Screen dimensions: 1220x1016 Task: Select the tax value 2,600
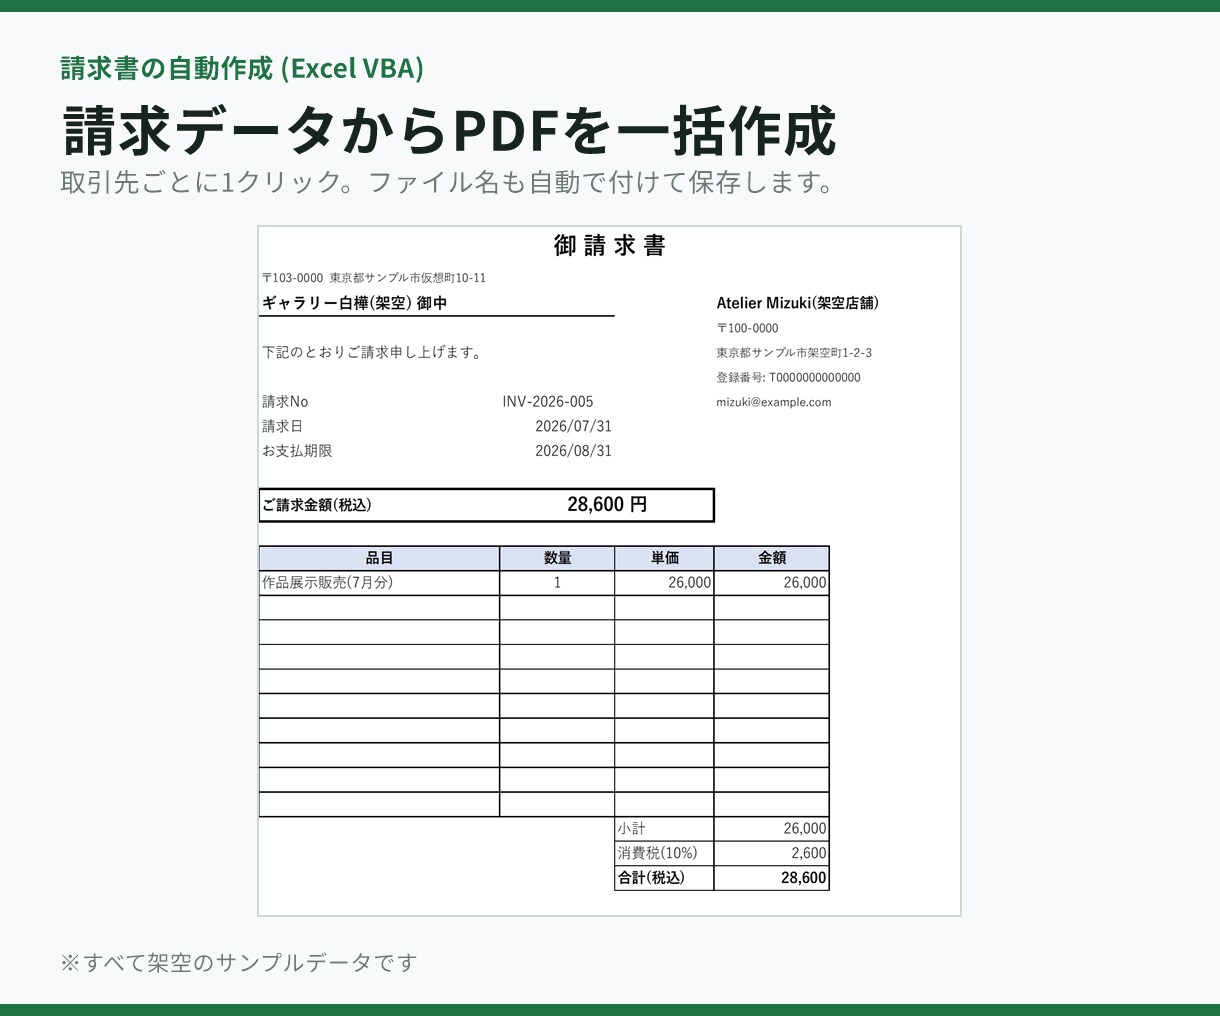(x=809, y=853)
